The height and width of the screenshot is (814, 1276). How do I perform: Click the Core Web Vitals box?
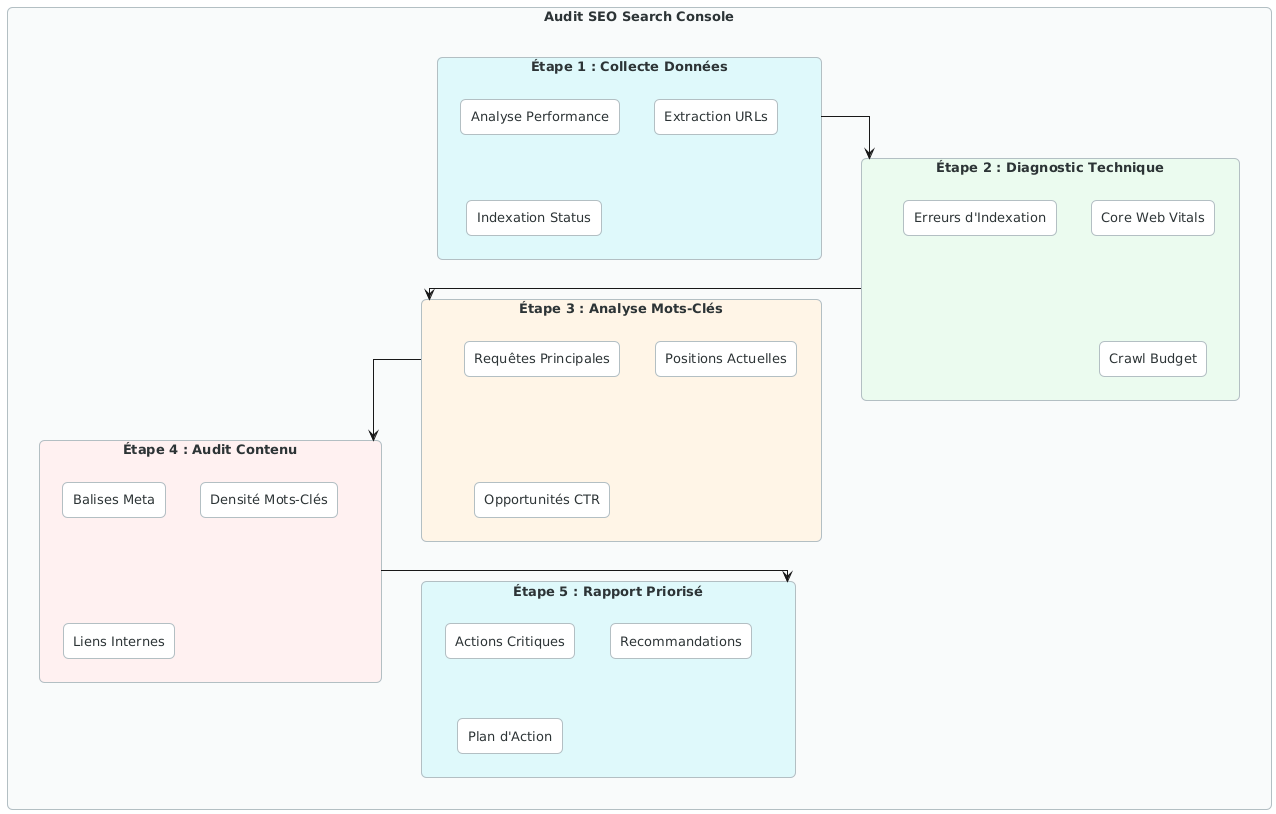click(1152, 218)
